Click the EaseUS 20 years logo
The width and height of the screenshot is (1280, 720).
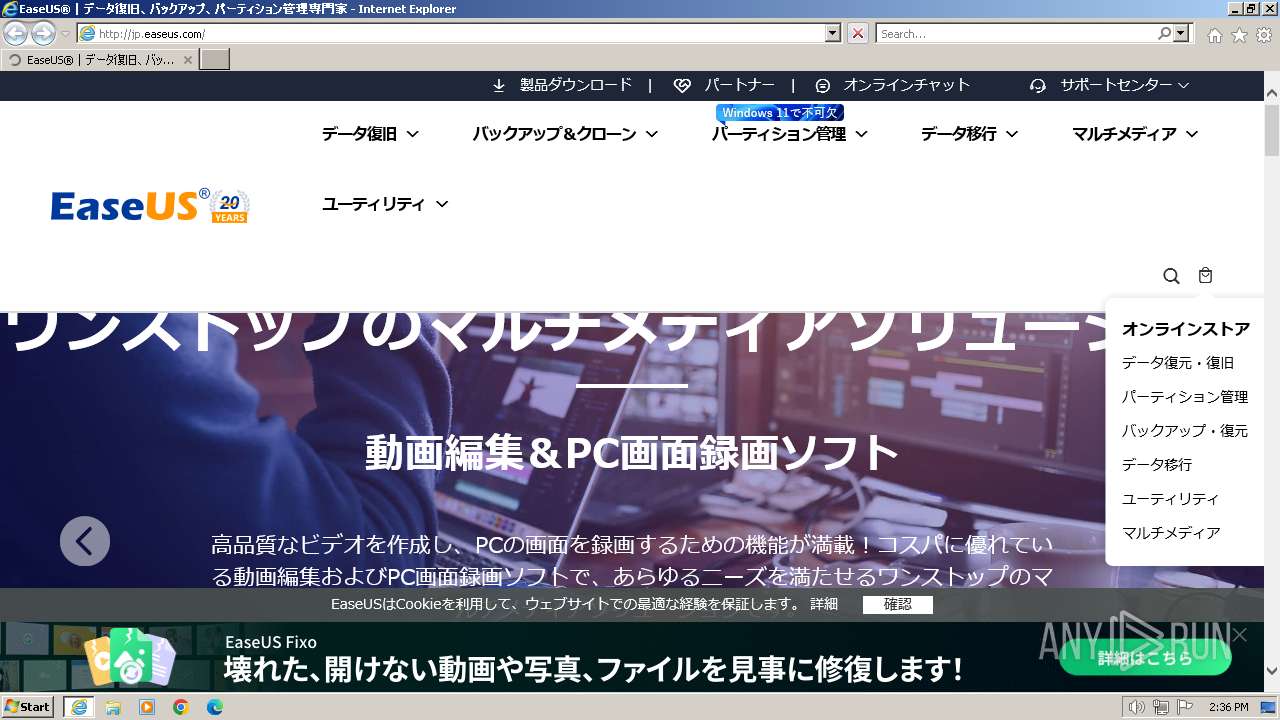coord(150,205)
